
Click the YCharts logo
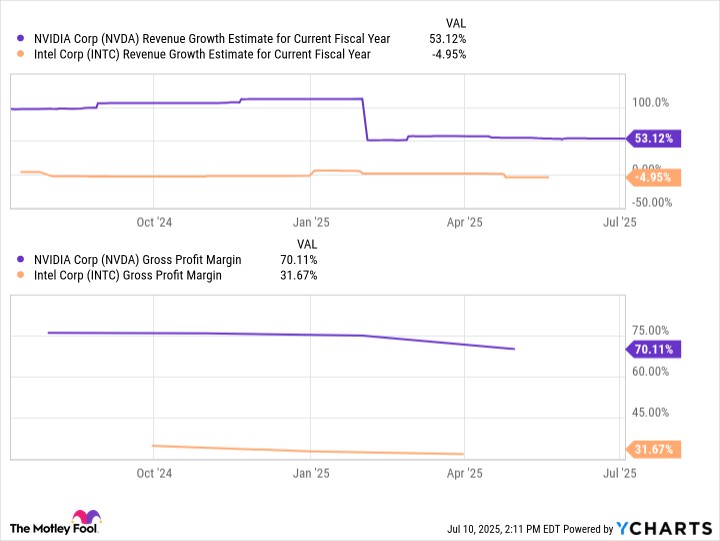tap(664, 529)
